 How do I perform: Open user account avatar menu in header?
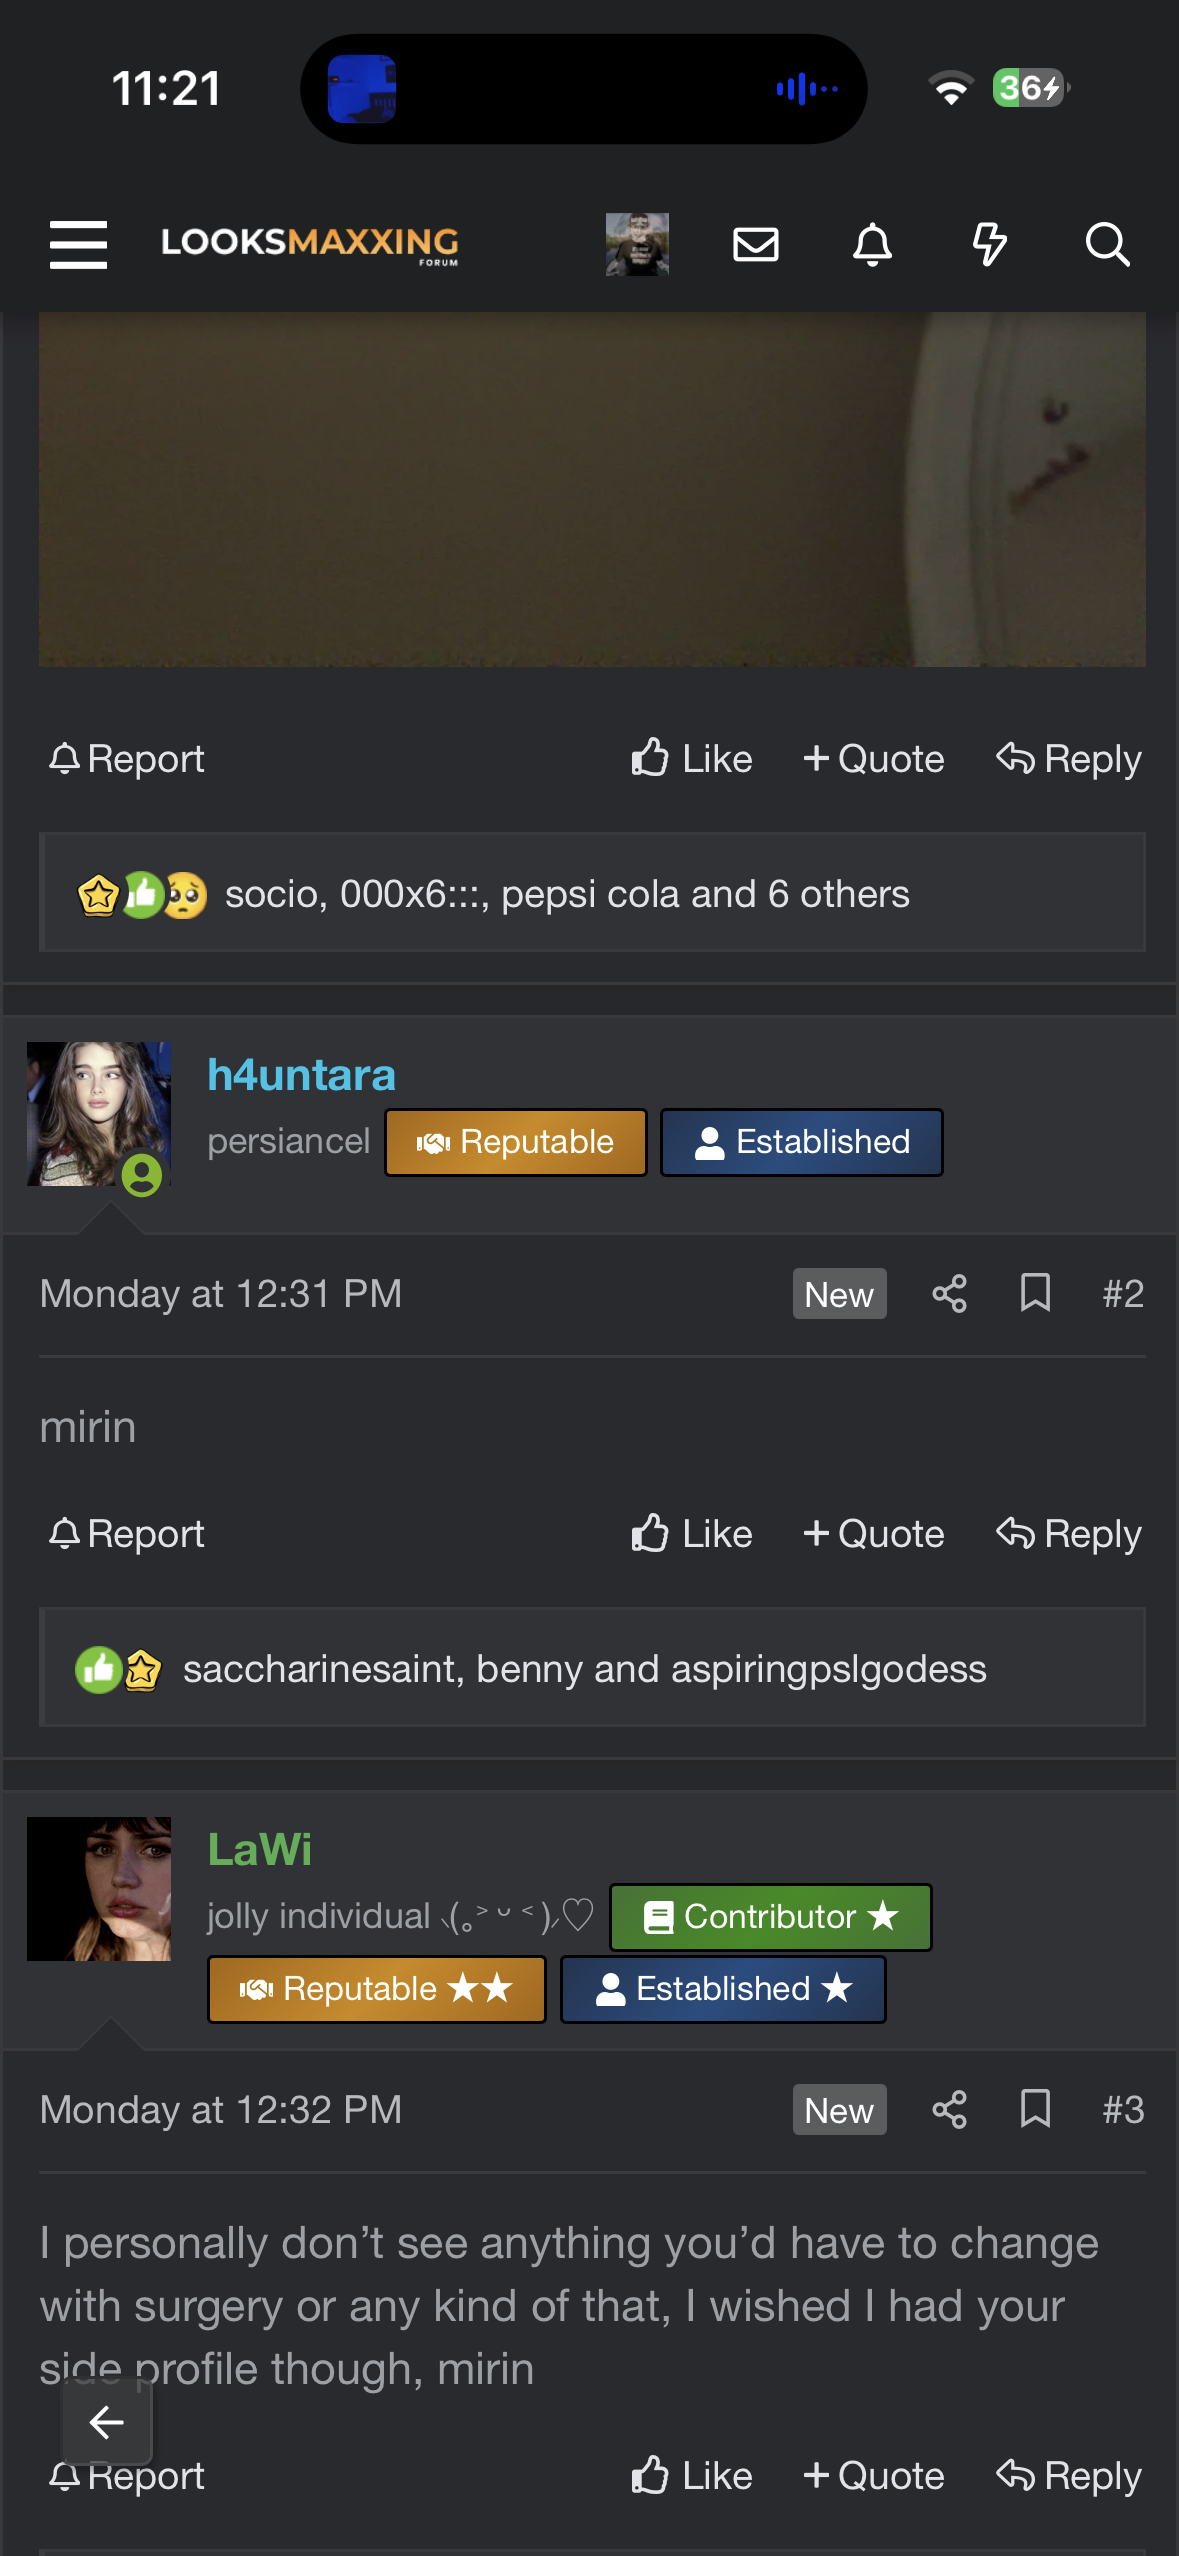(637, 244)
